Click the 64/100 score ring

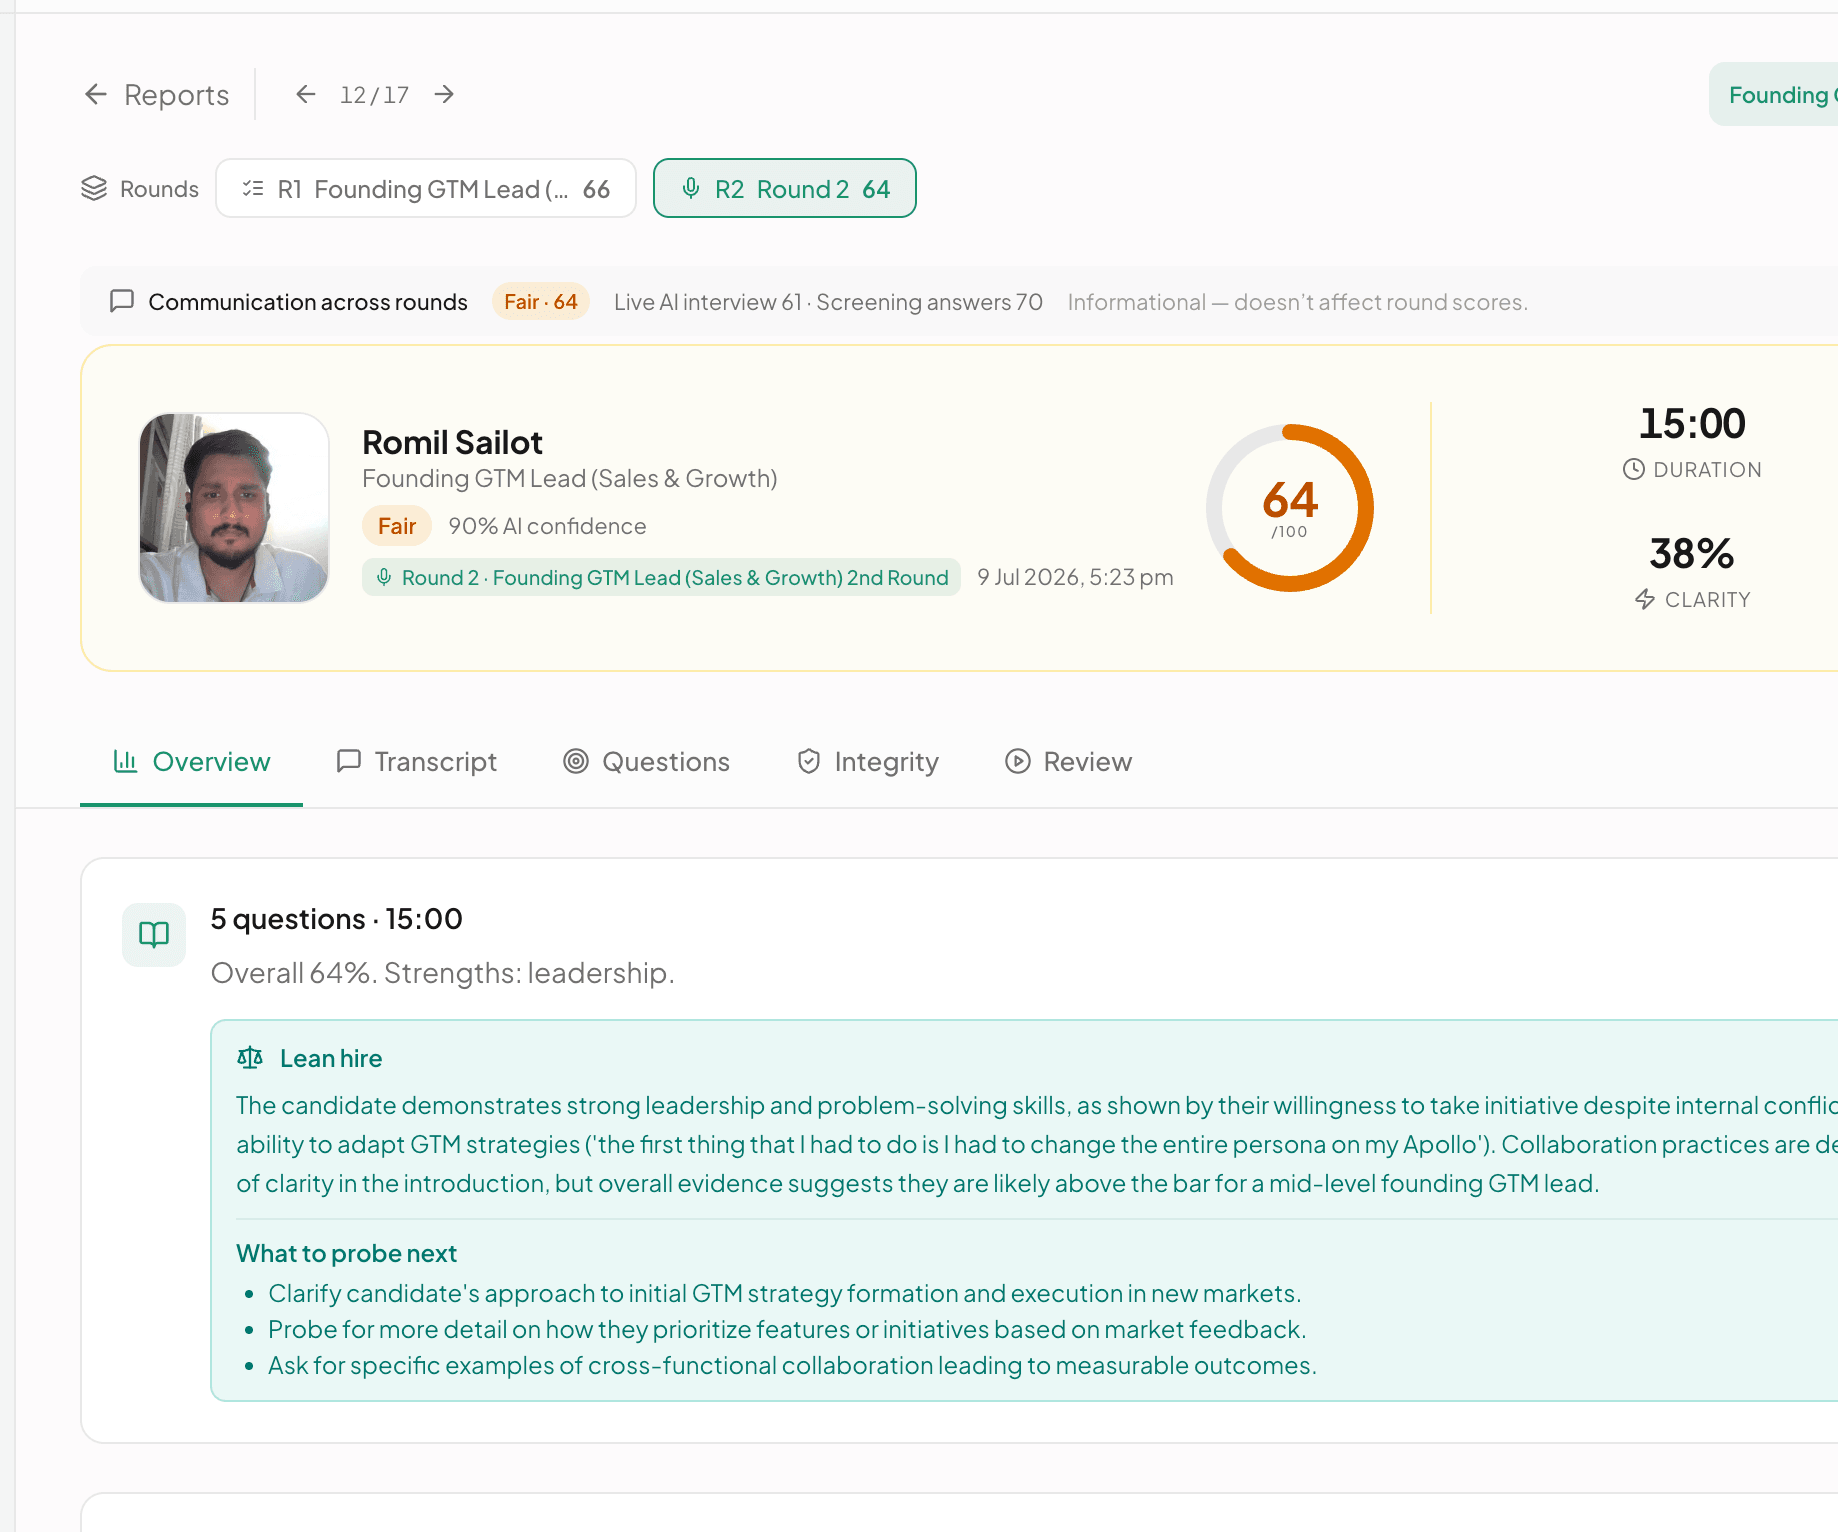(x=1290, y=508)
